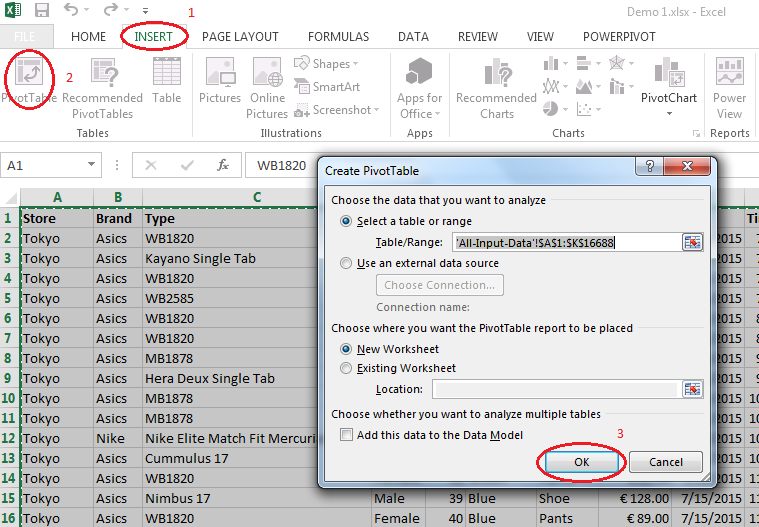The image size is (759, 527).
Task: Click the dialog Help question mark button
Action: 649,166
